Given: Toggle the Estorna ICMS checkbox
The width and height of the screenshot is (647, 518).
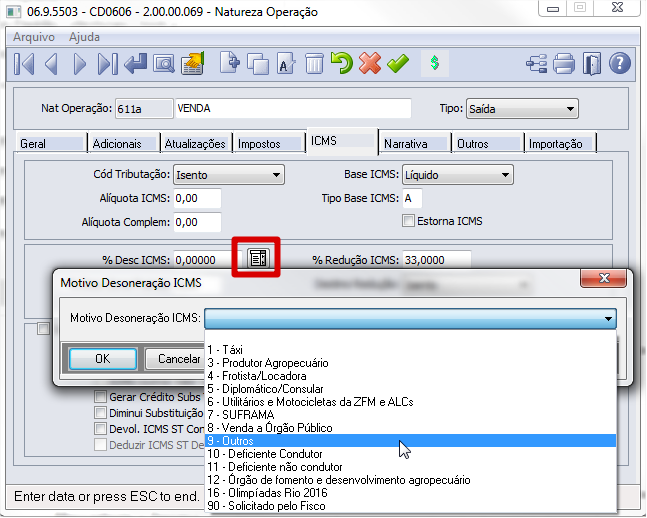Looking at the screenshot, I should coord(408,221).
